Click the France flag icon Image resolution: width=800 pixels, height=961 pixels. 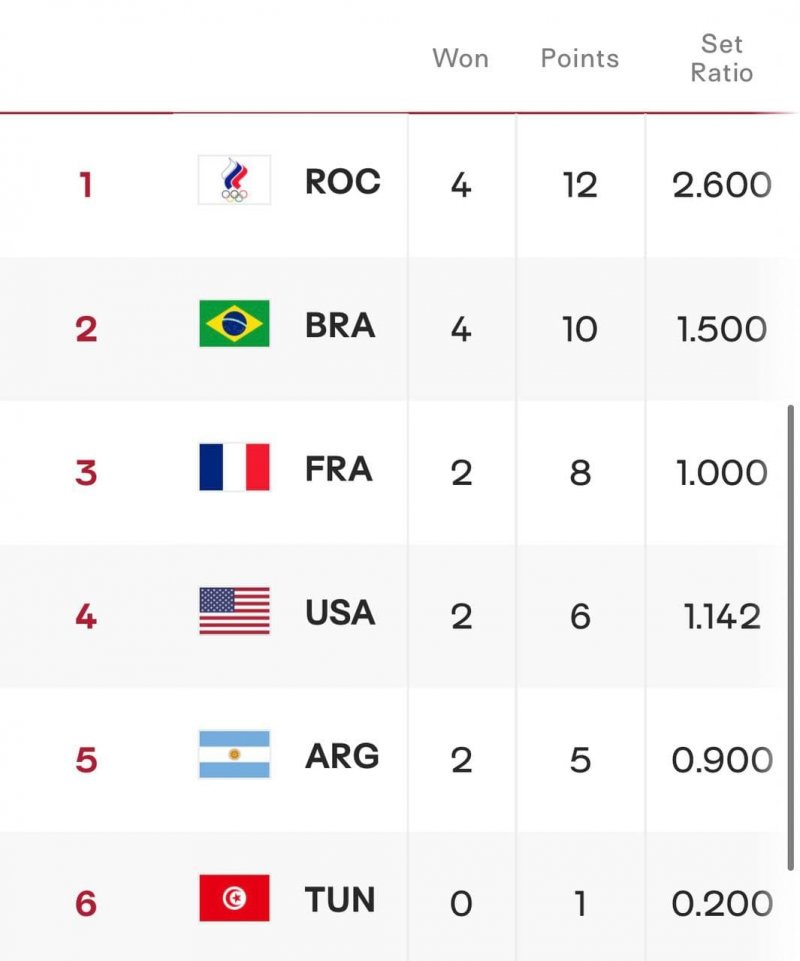pyautogui.click(x=234, y=468)
